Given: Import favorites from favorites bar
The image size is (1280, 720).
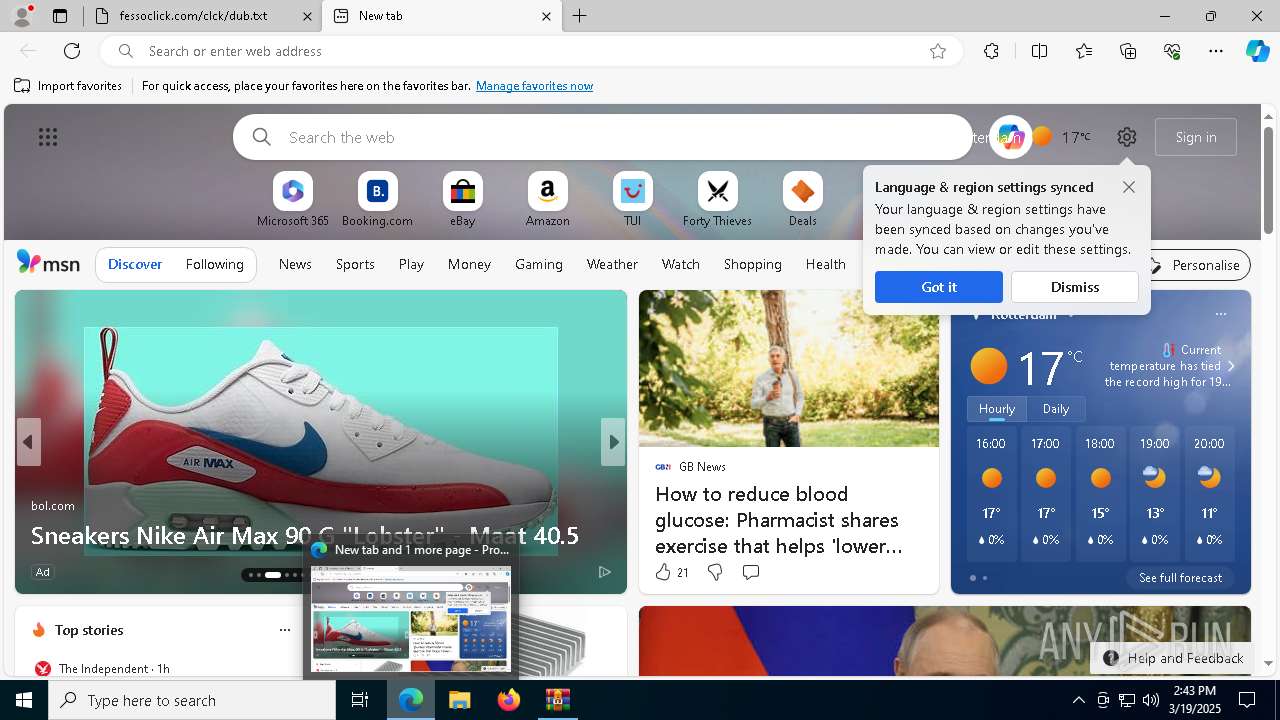Looking at the screenshot, I should pos(68,86).
